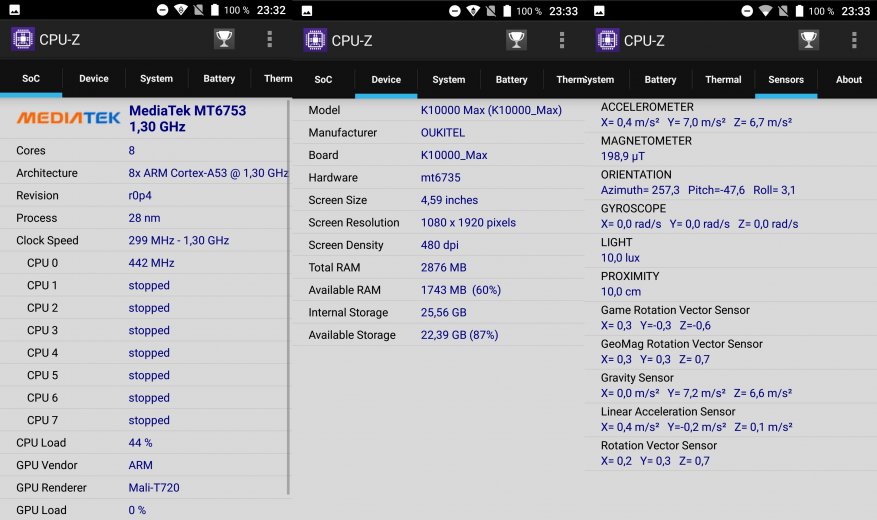This screenshot has width=877, height=520.
Task: Click the PROXIMITY reading '10,0 cm'
Action: pyautogui.click(x=621, y=292)
